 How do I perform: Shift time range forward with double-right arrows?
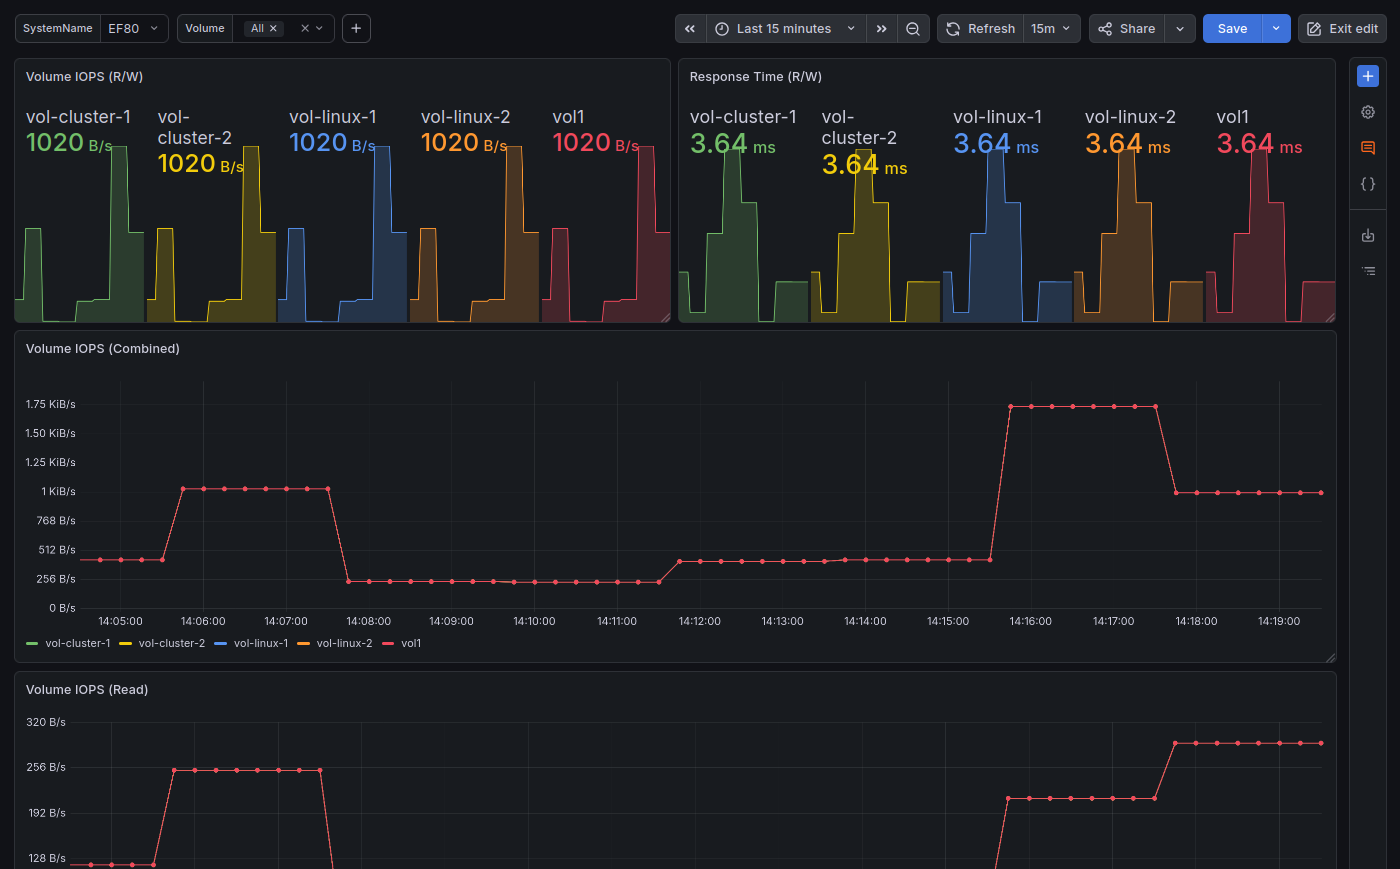point(881,29)
